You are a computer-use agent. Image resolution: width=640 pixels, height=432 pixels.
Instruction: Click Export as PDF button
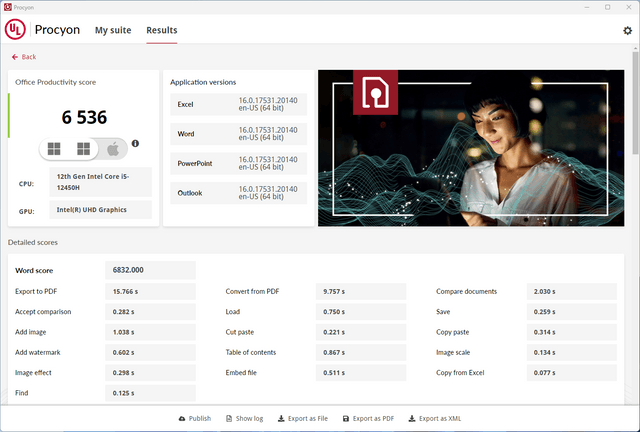point(368,419)
